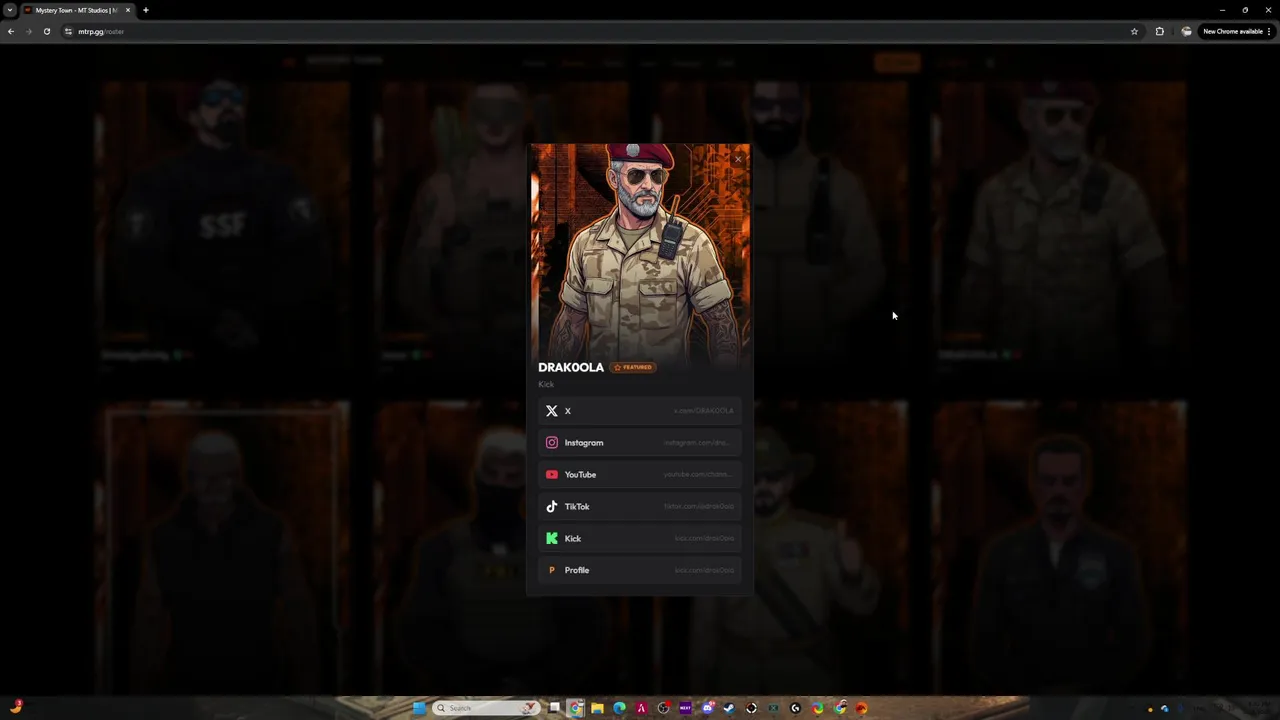Open the Chrome extensions menu
This screenshot has width=1280, height=720.
(x=1160, y=31)
